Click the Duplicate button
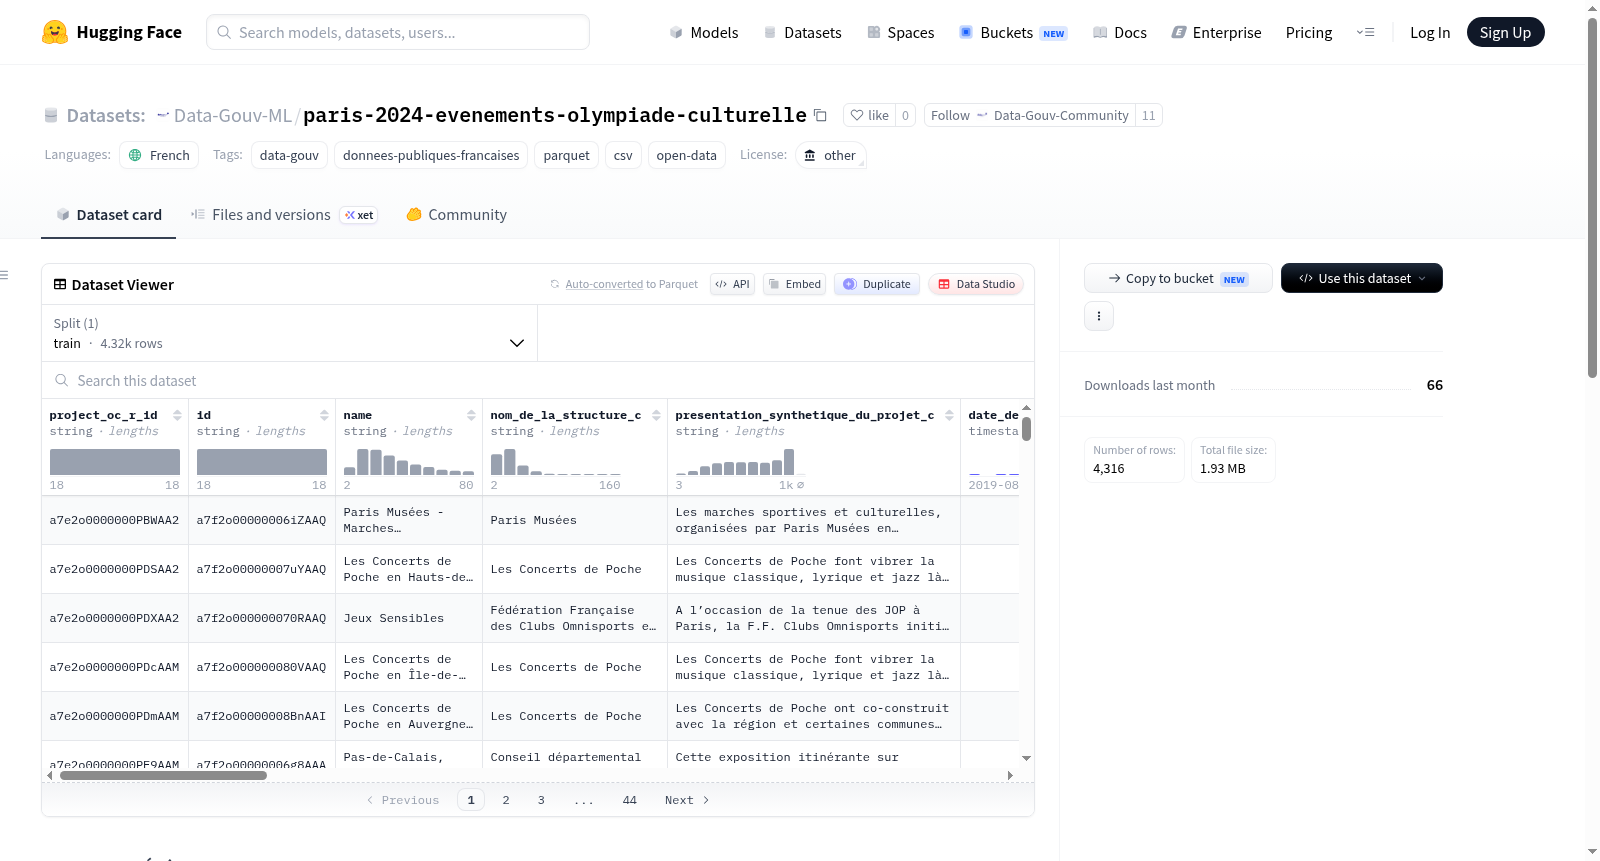The height and width of the screenshot is (861, 1600). tap(876, 284)
